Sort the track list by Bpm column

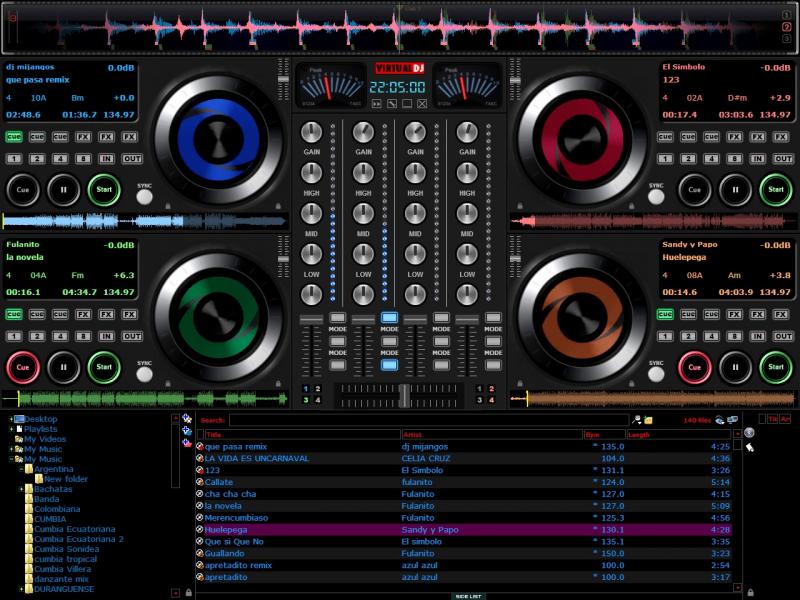point(605,435)
